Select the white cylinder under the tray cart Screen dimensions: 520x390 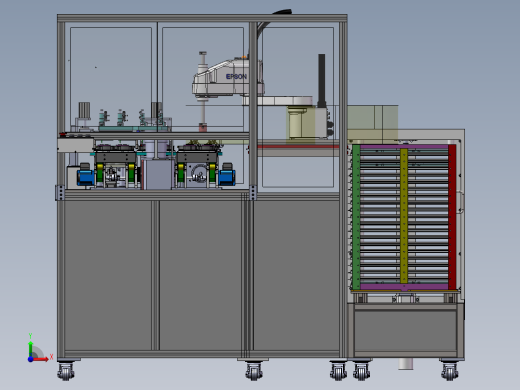tap(406, 364)
